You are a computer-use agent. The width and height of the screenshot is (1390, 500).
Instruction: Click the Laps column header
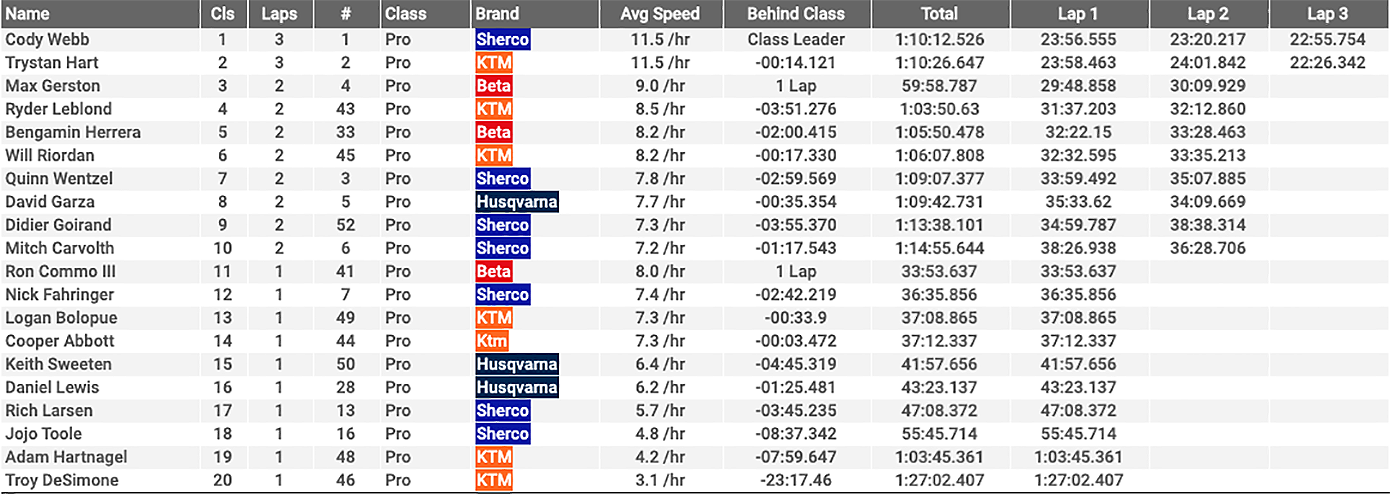279,14
